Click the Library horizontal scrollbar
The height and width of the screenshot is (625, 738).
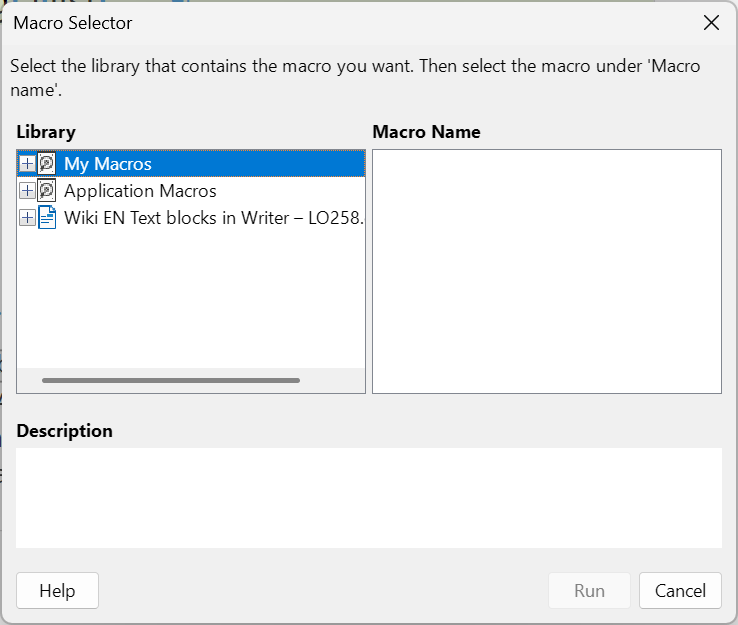171,380
